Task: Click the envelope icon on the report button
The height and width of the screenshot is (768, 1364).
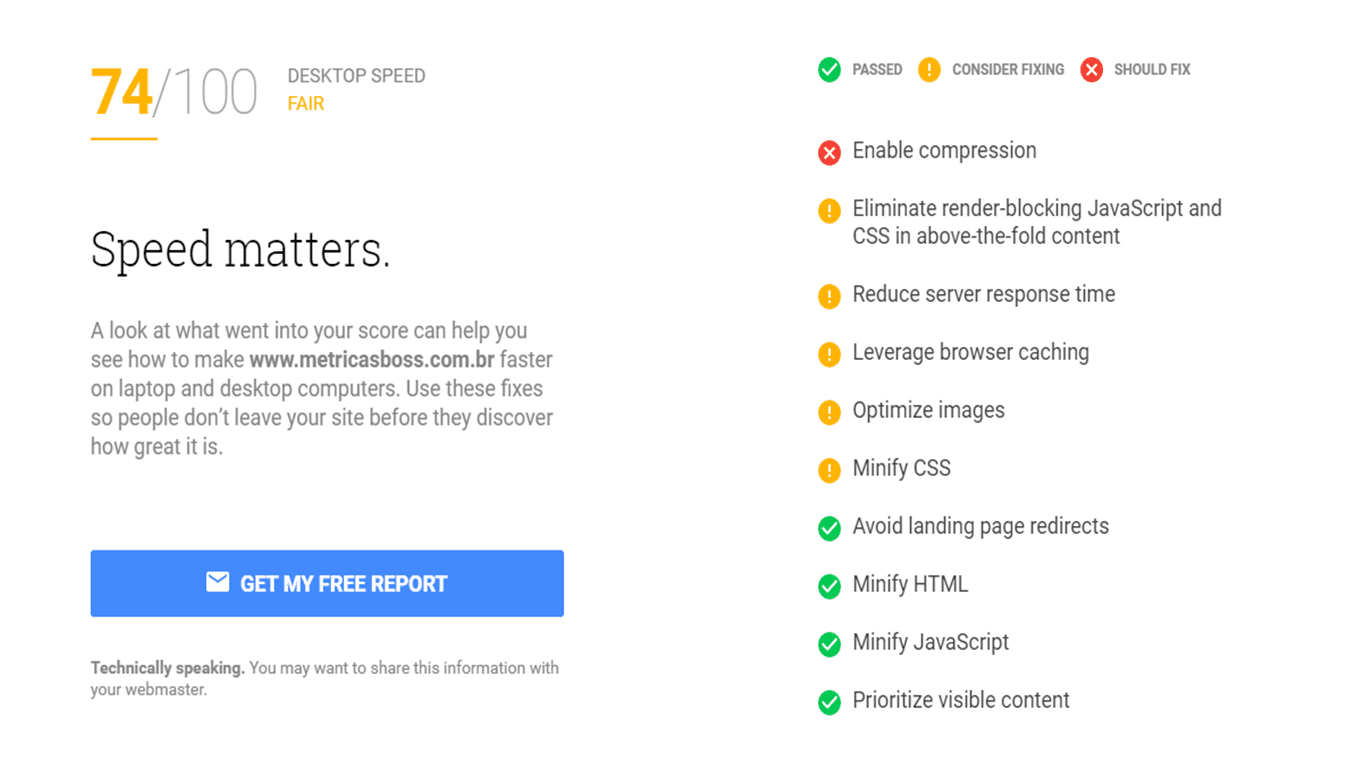Action: click(219, 583)
